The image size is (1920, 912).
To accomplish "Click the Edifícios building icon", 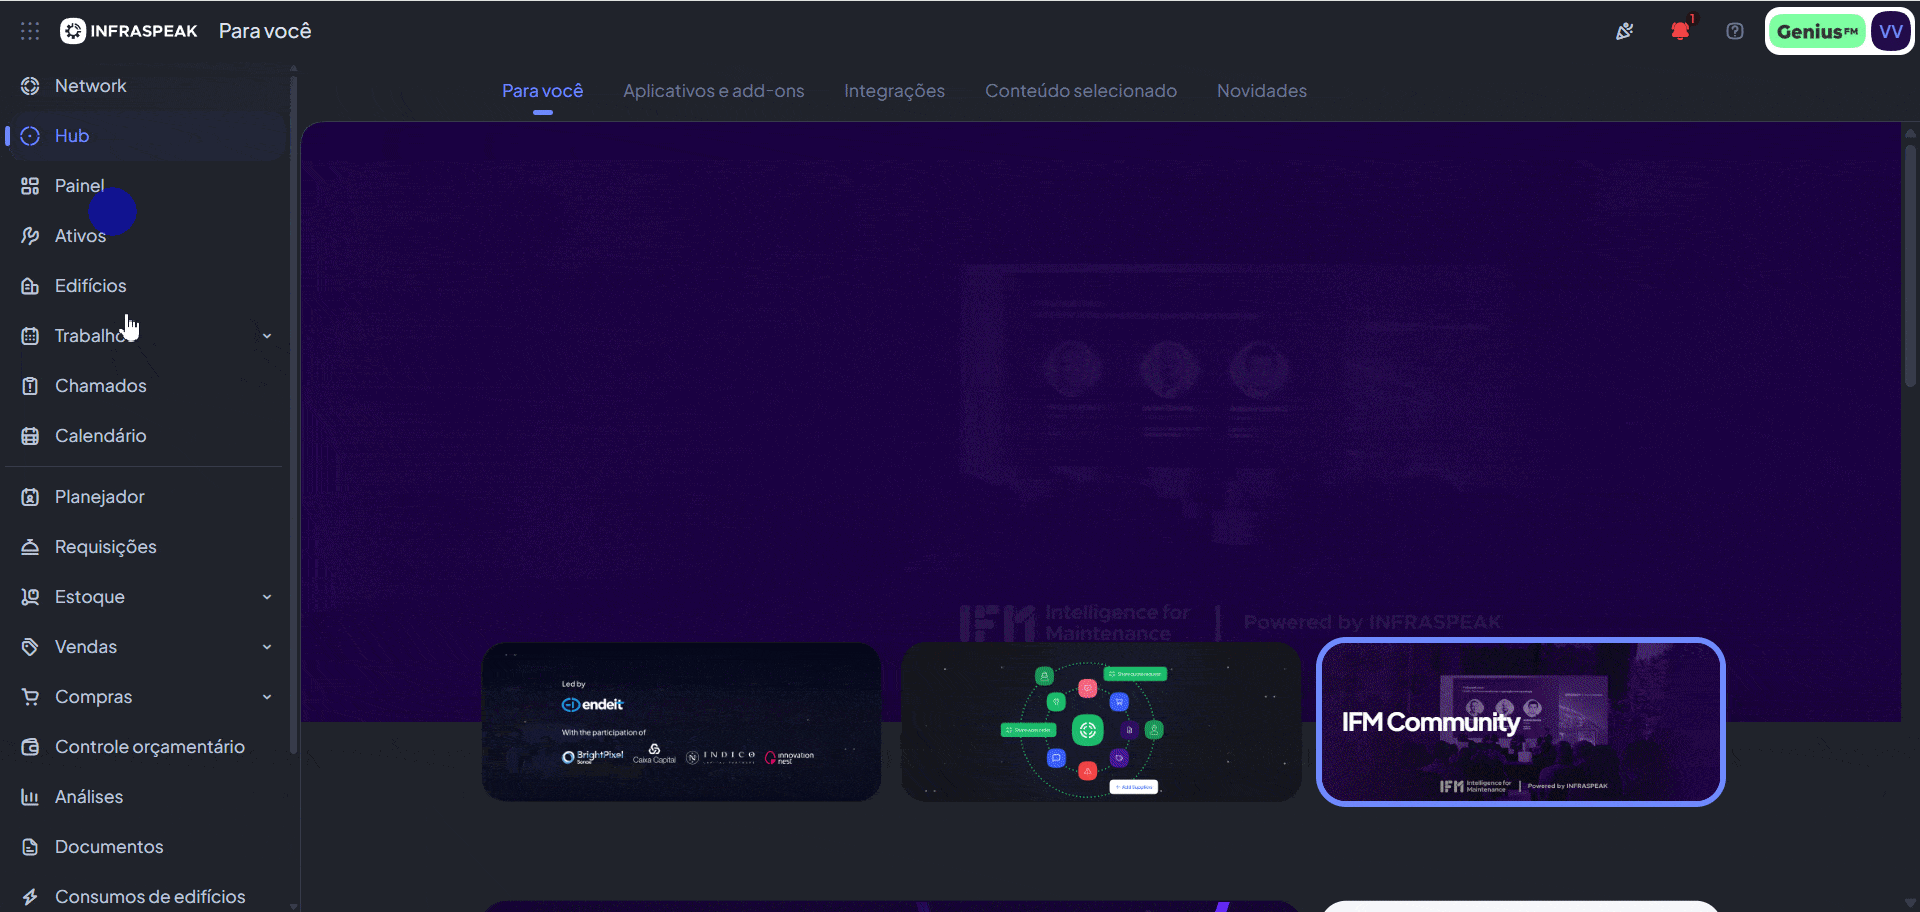I will [30, 286].
